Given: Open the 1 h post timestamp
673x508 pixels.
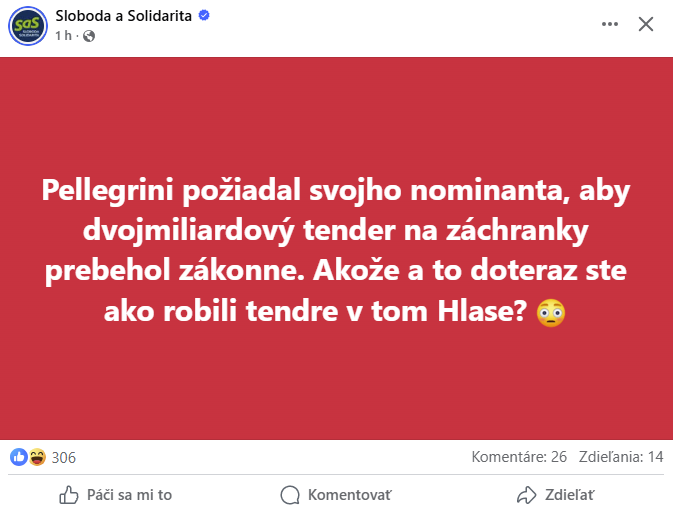Looking at the screenshot, I should (64, 36).
